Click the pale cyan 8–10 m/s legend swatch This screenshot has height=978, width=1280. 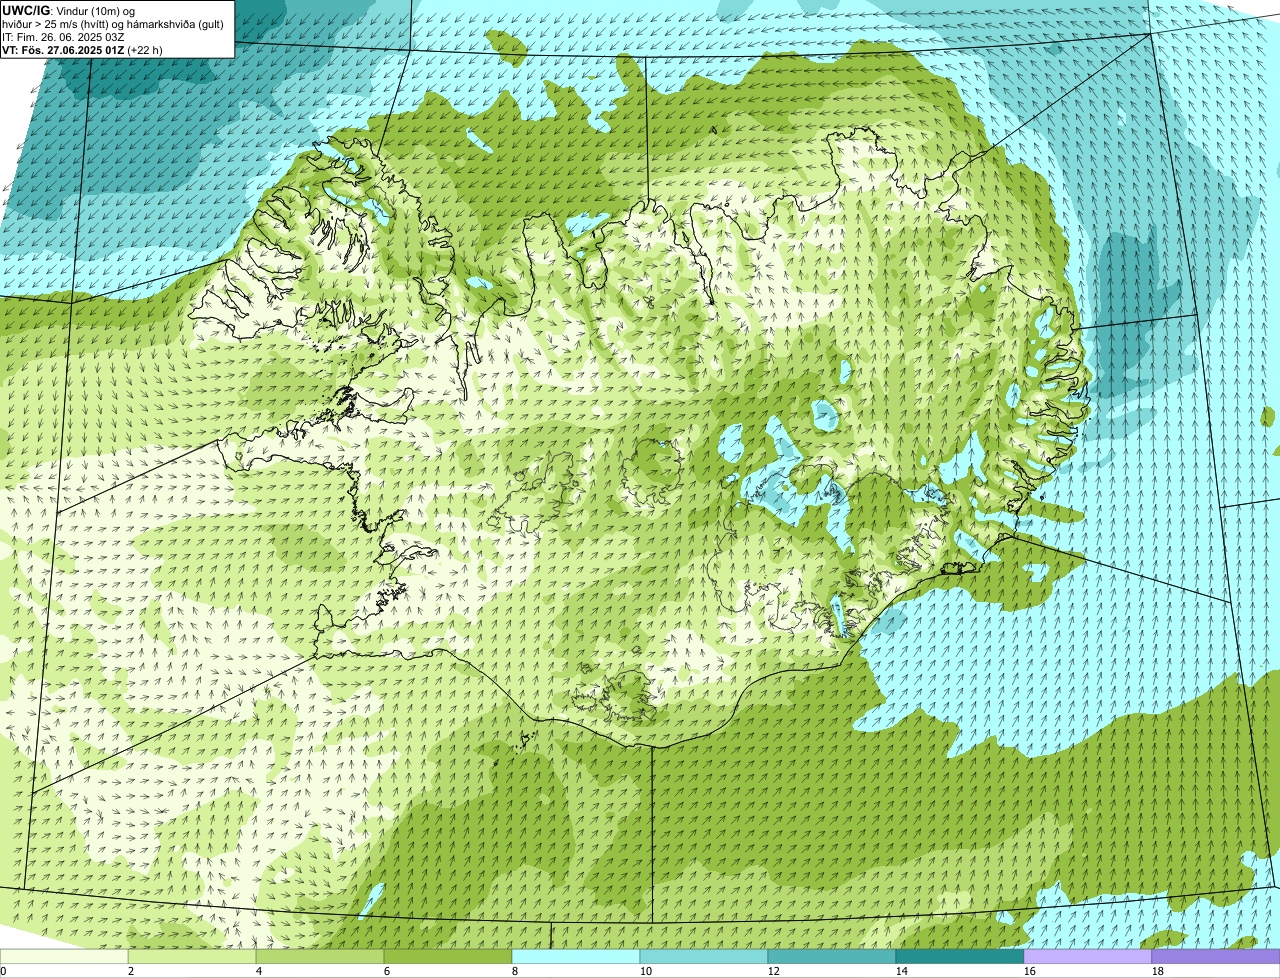576,957
